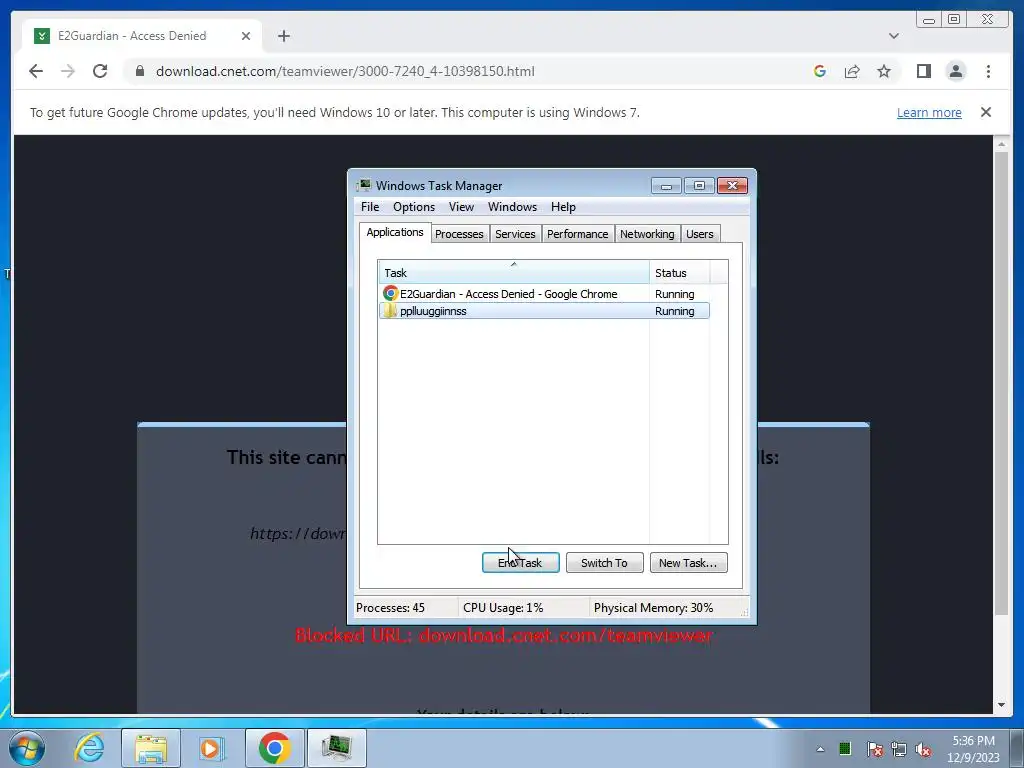Viewport: 1024px width, 768px height.
Task: Open New Task dialog button
Action: pyautogui.click(x=688, y=562)
